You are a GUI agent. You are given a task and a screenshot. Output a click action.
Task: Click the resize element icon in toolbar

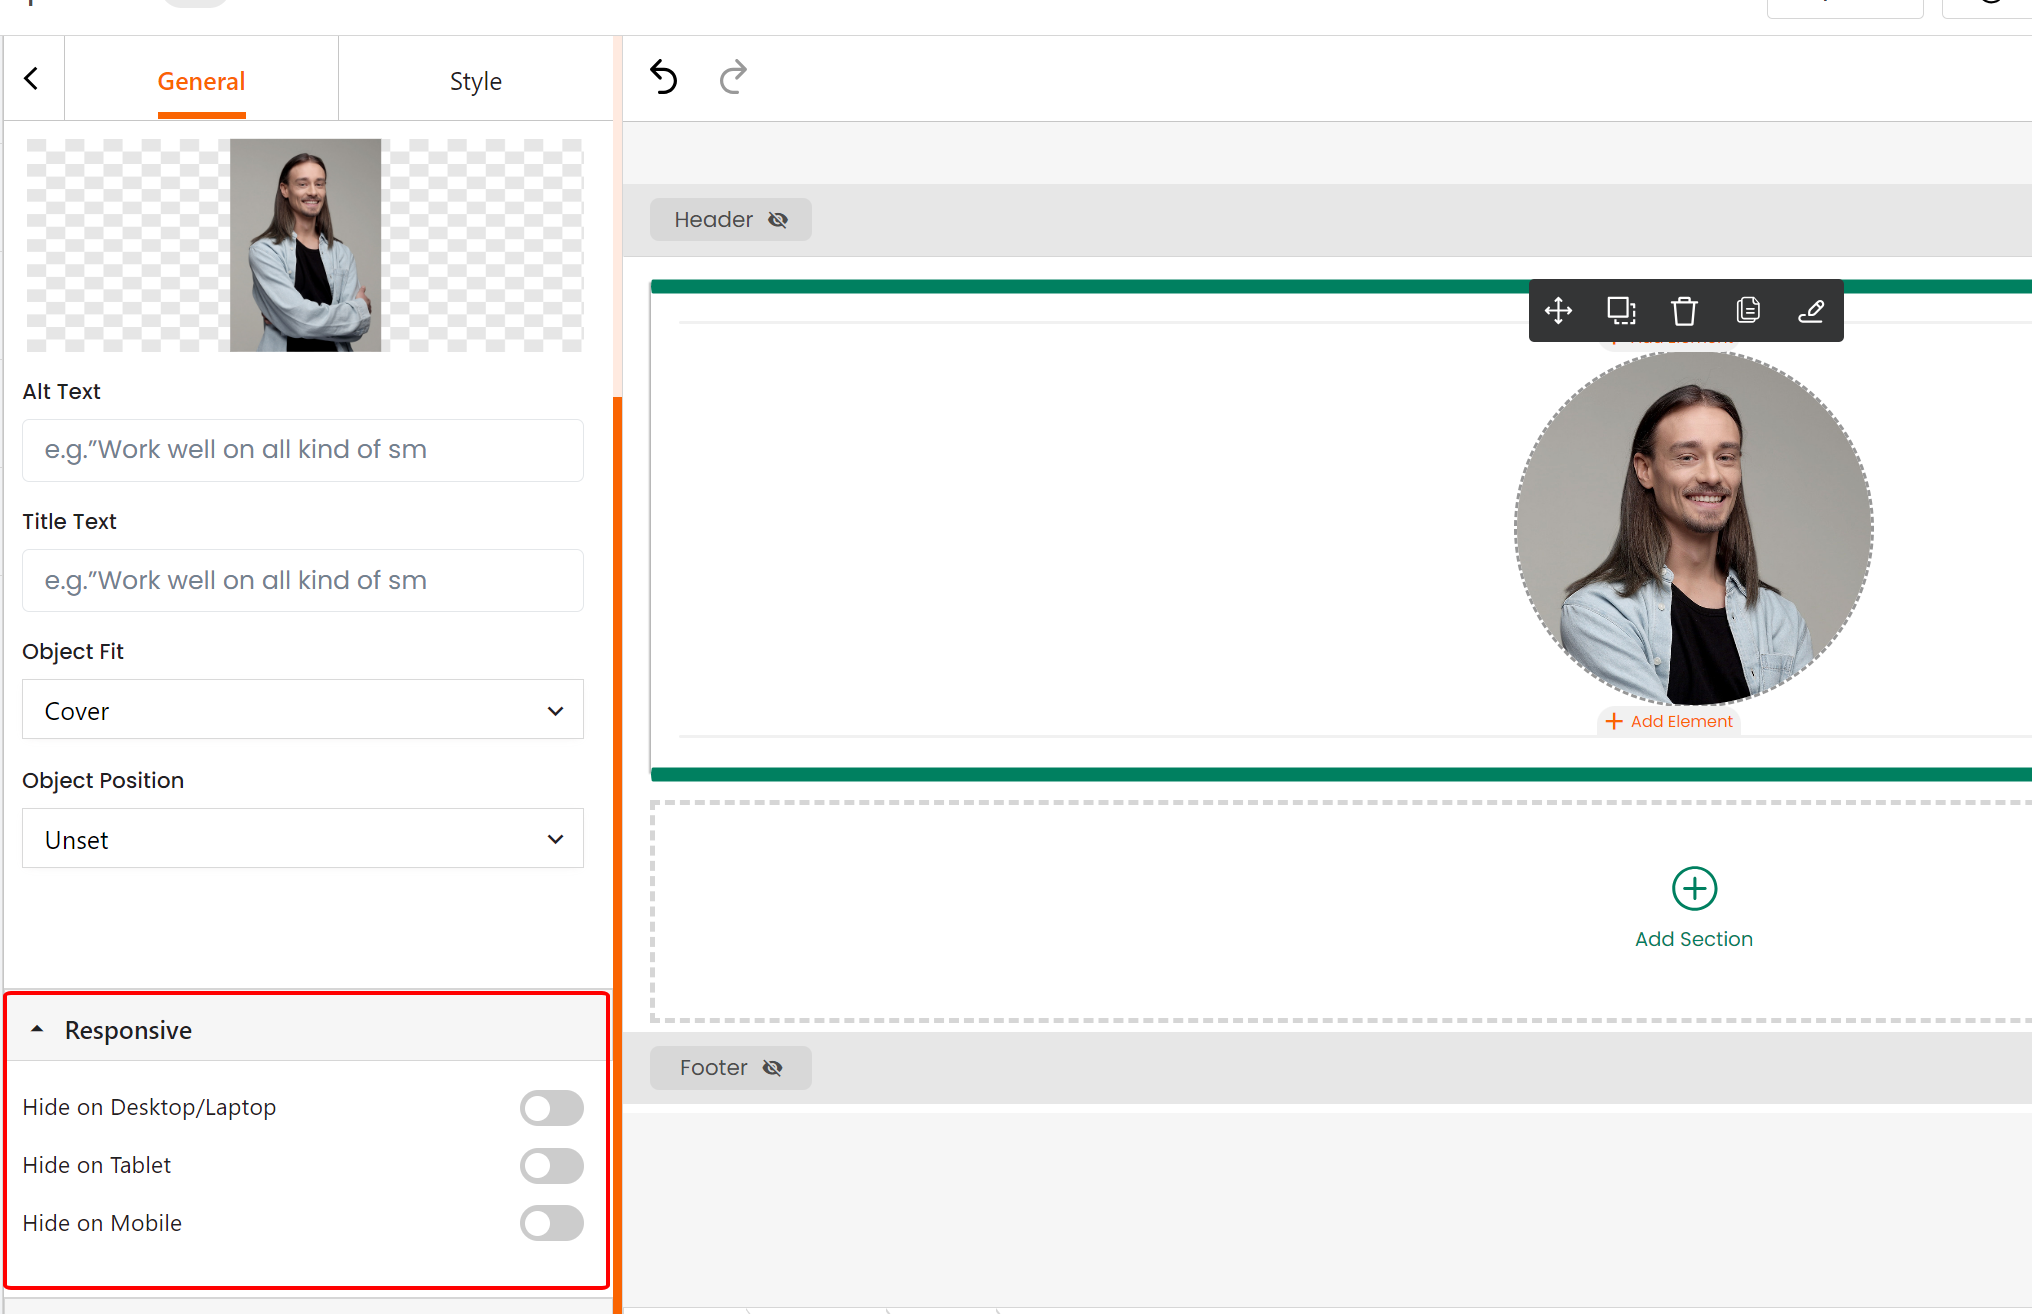pyautogui.click(x=1621, y=311)
